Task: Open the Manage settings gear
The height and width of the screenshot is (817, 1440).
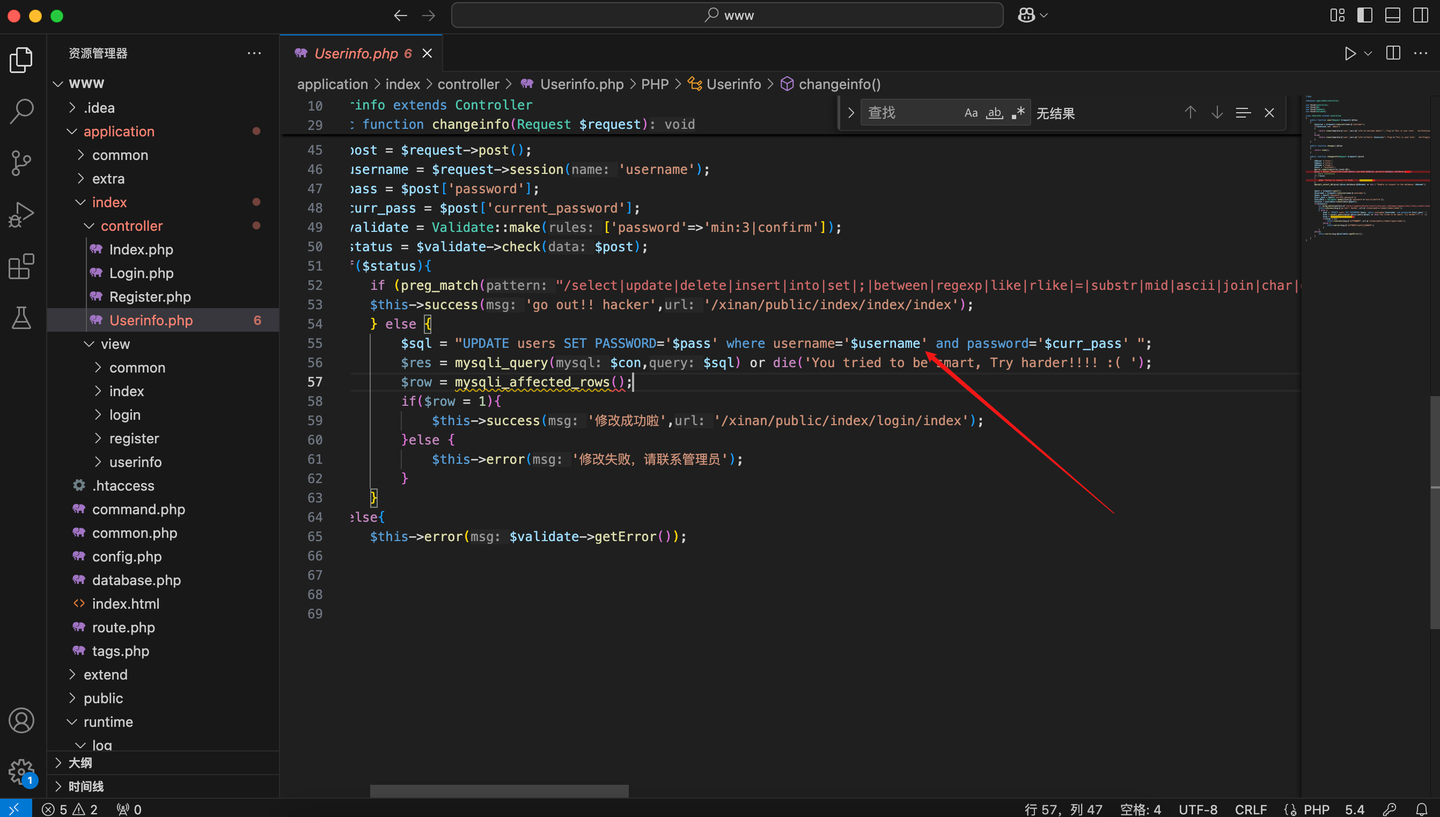Action: pos(21,771)
